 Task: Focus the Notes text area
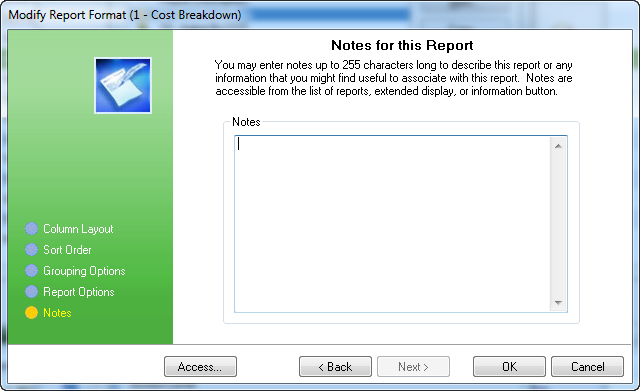click(x=393, y=224)
